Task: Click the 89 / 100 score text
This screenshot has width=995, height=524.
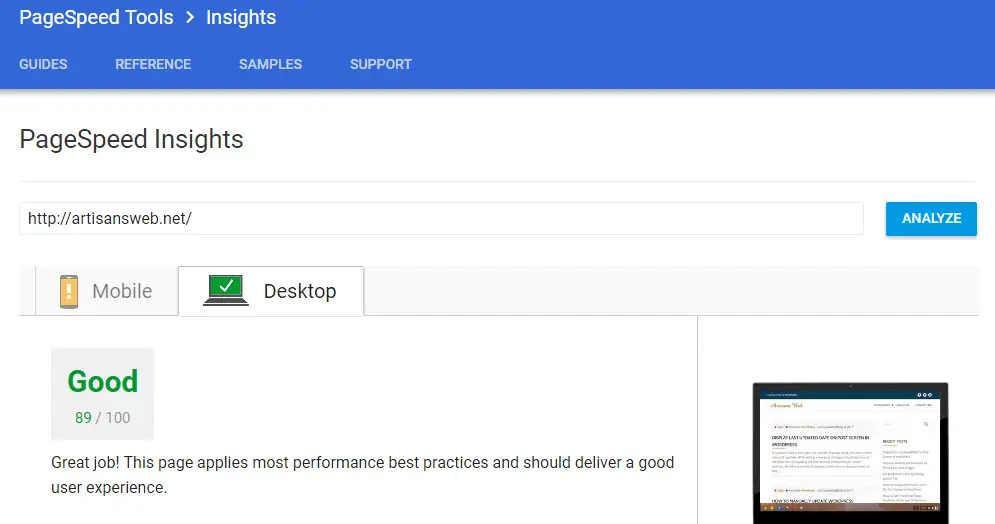Action: [102, 417]
